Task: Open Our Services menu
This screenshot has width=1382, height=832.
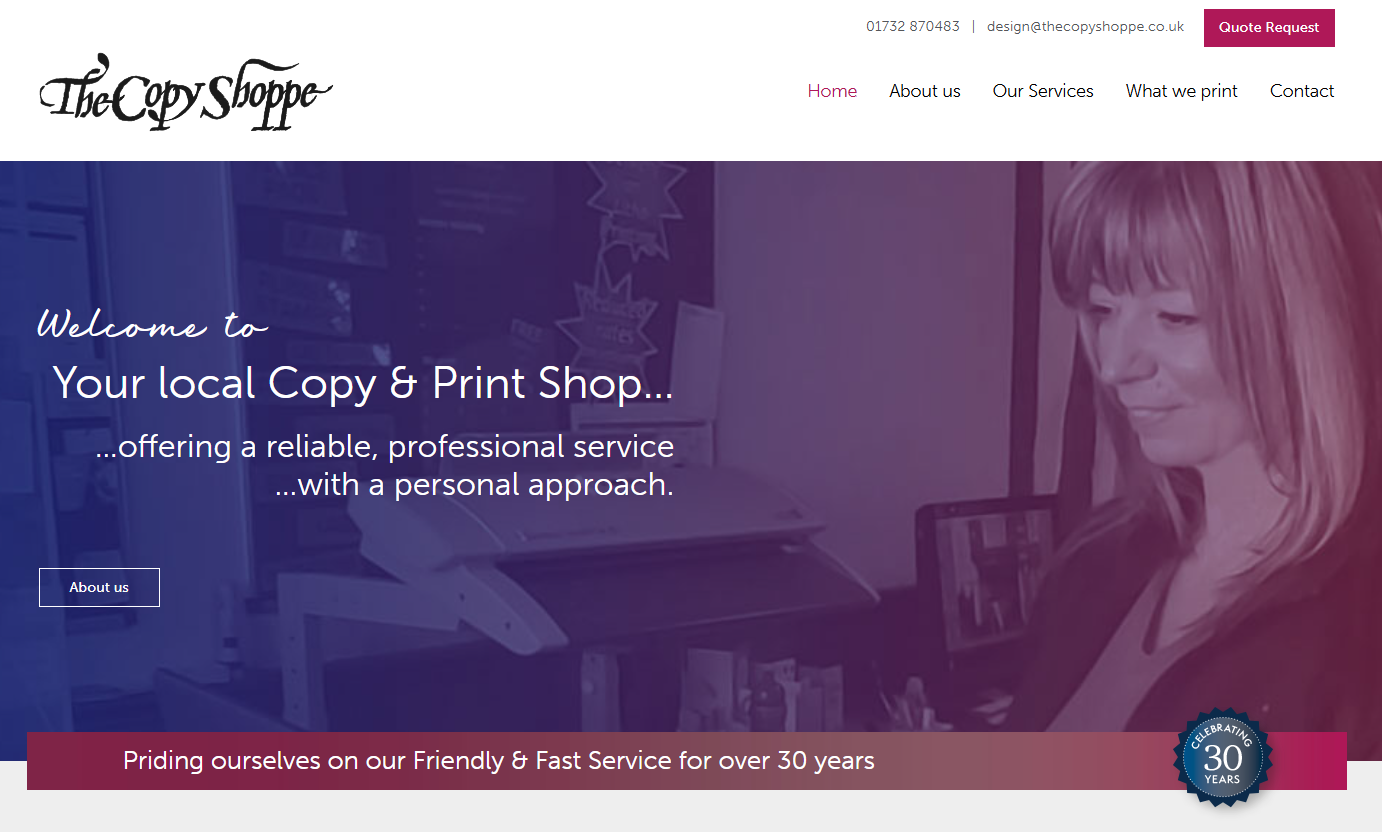Action: click(1043, 91)
